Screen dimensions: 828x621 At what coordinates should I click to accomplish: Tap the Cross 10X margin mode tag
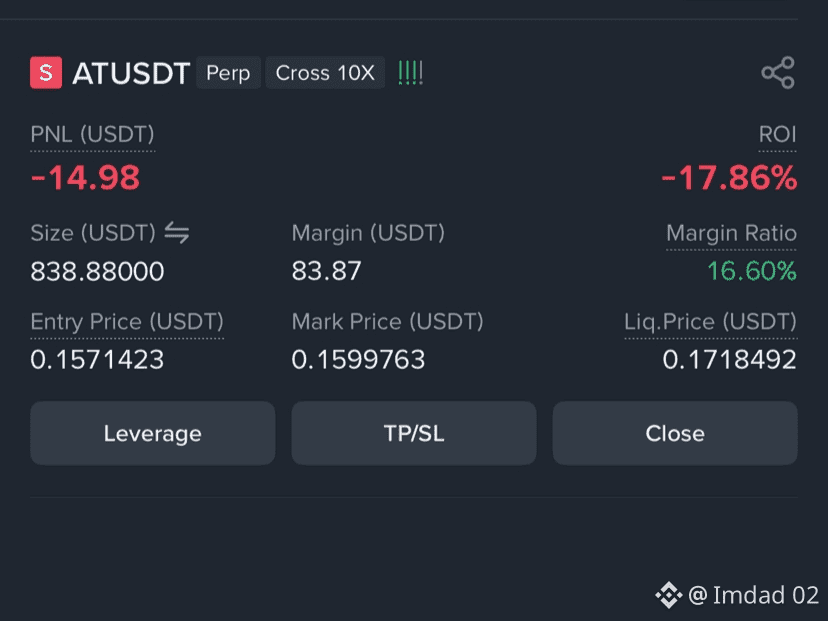pyautogui.click(x=325, y=73)
